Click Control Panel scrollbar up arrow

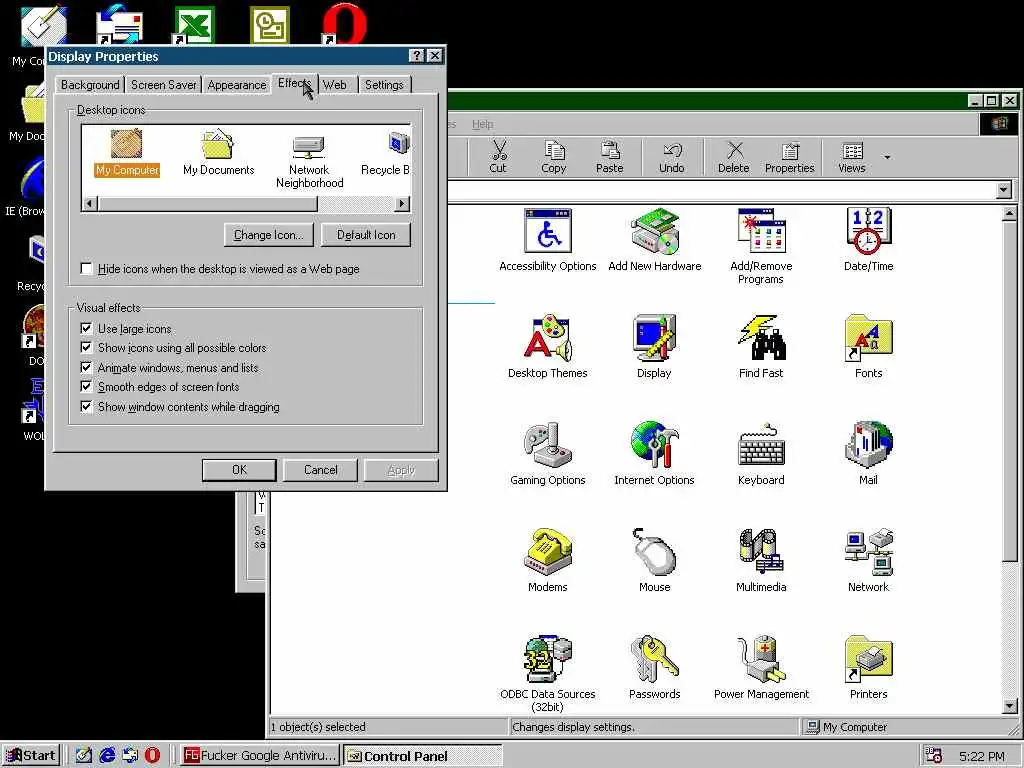tap(1009, 213)
